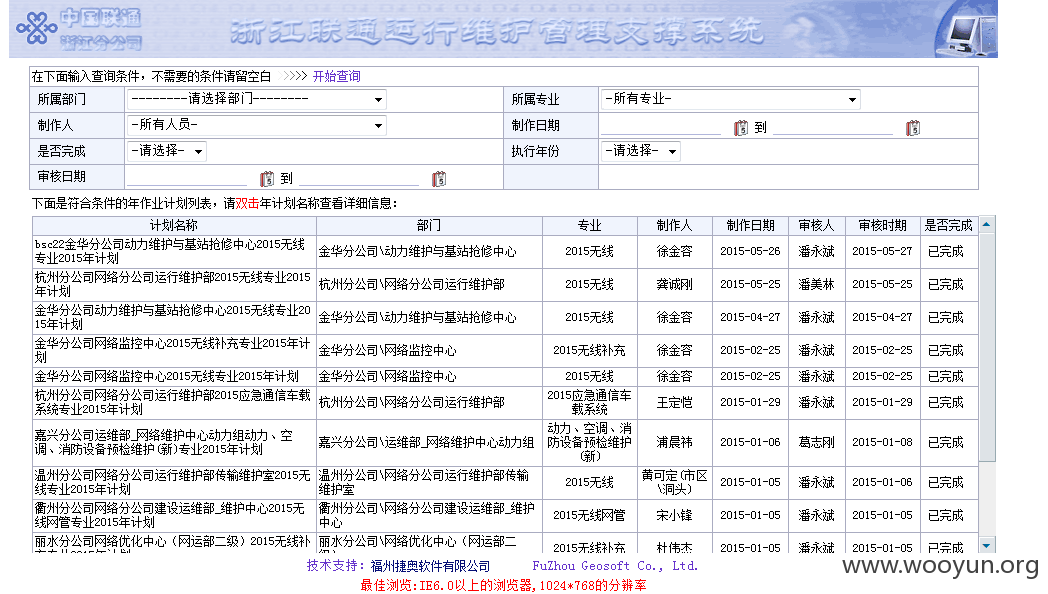Image resolution: width=1048 pixels, height=594 pixels.
Task: Click the 审核人 column header
Action: click(817, 226)
